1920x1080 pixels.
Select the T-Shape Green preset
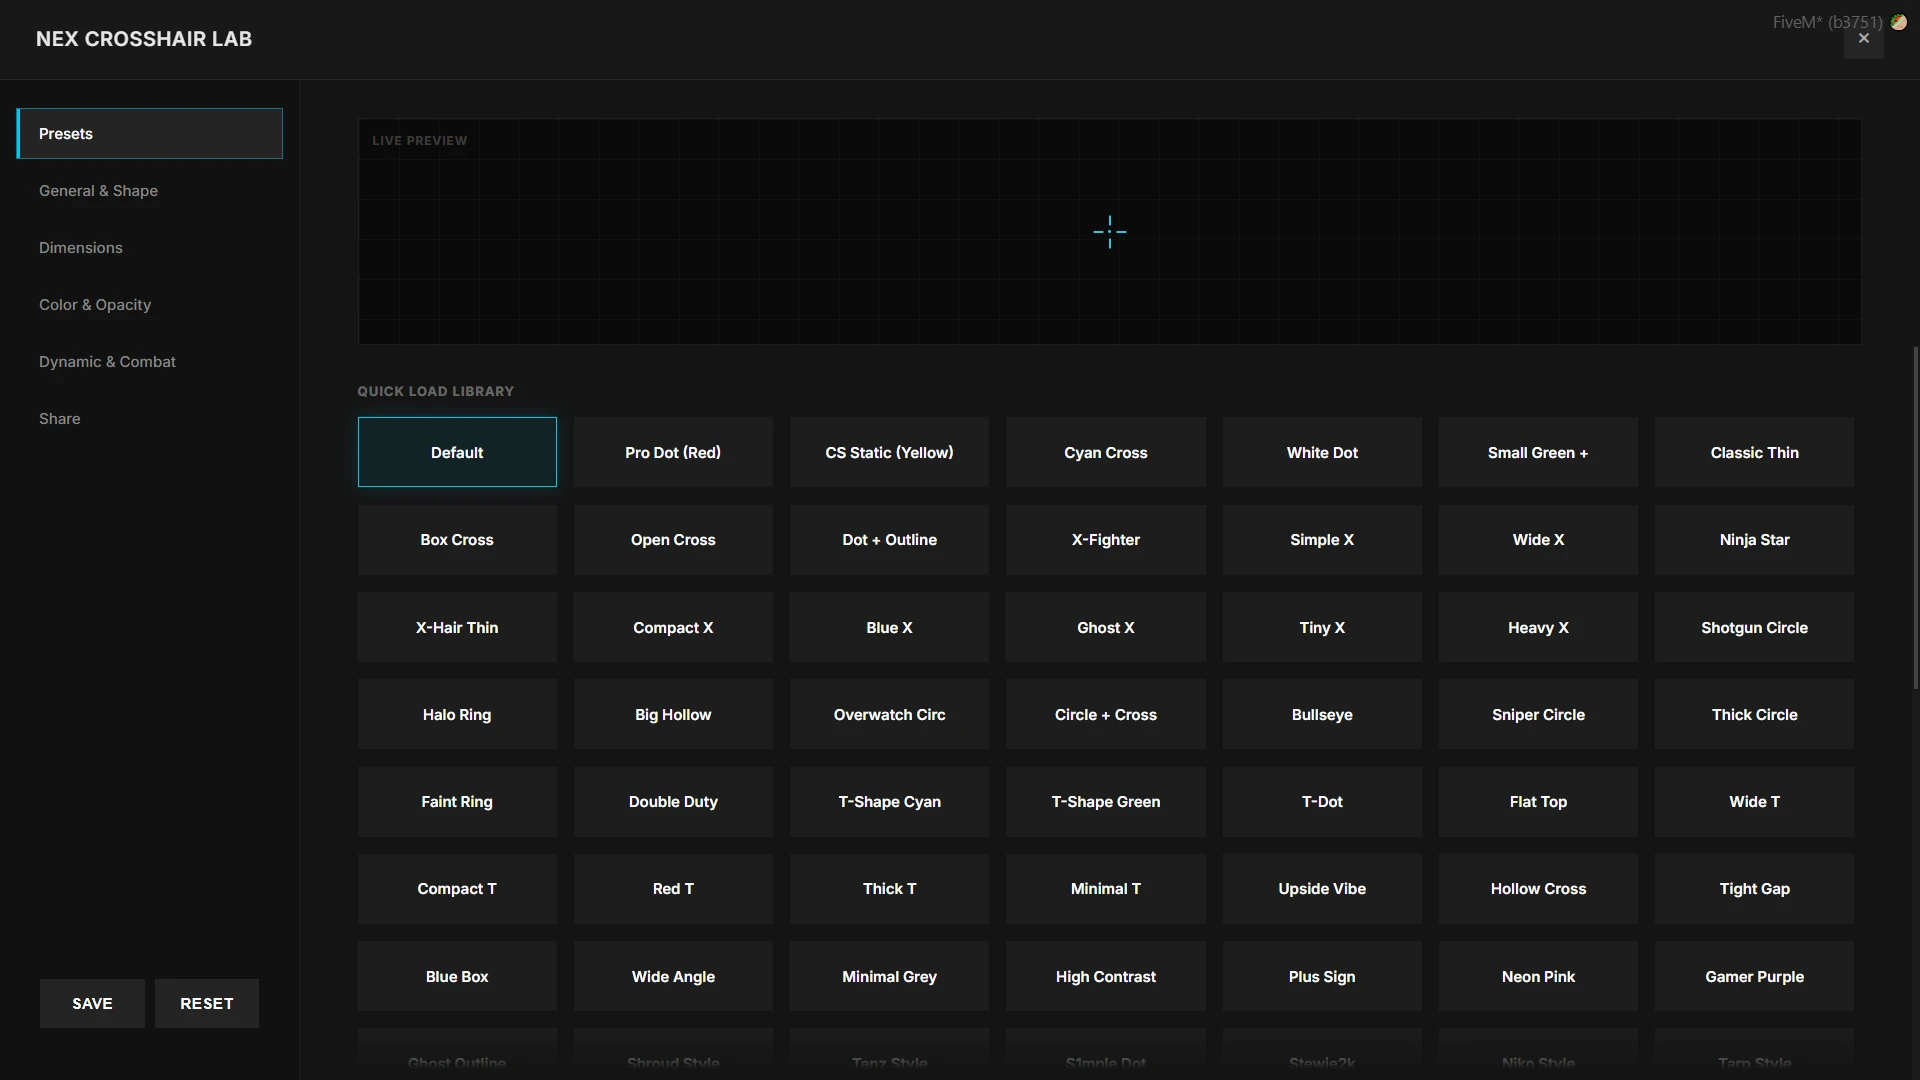click(1106, 802)
